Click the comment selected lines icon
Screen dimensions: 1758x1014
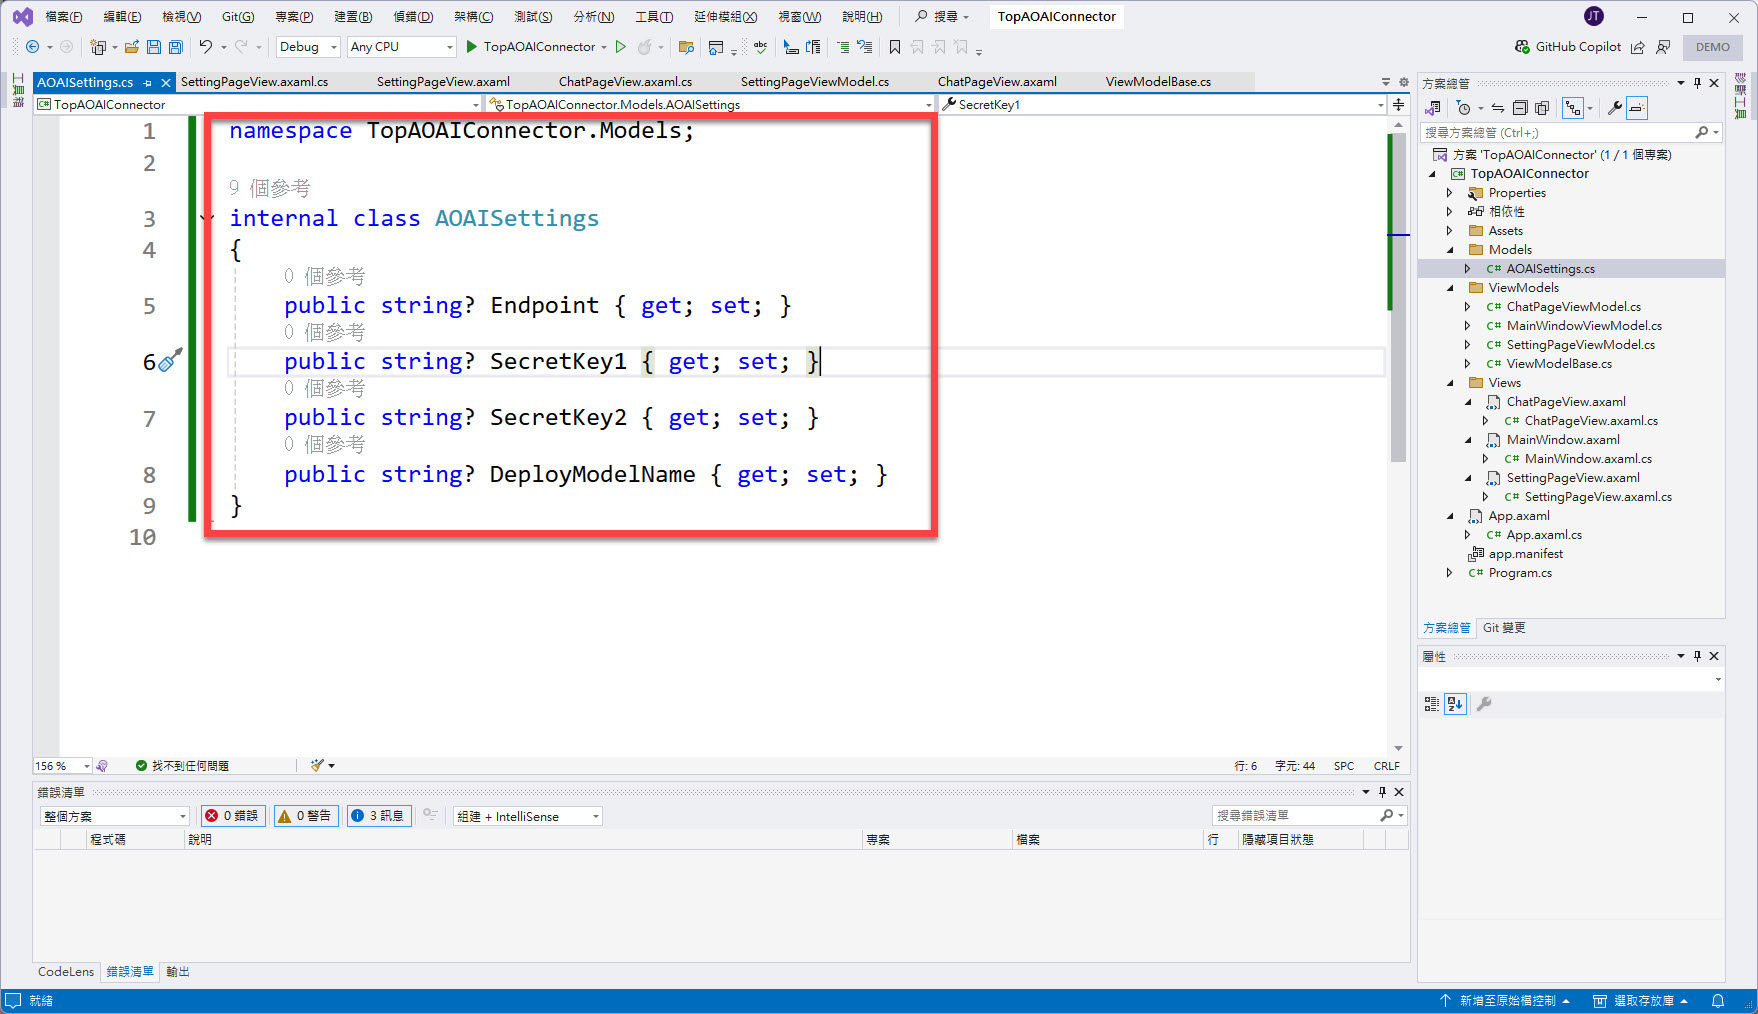click(843, 47)
